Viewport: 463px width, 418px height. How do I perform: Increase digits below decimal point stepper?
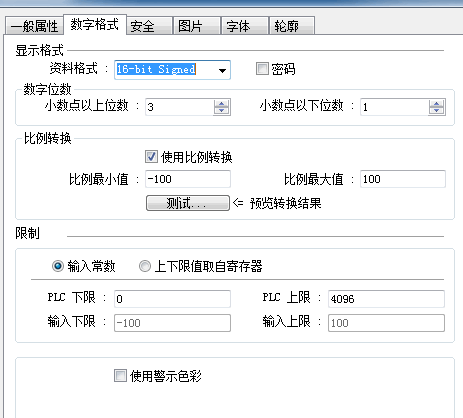[437, 103]
